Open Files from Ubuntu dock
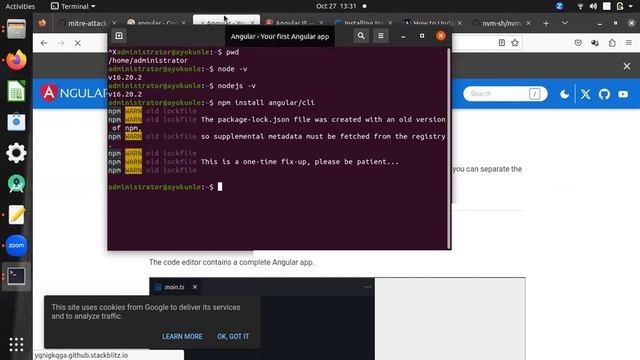 tap(16, 29)
